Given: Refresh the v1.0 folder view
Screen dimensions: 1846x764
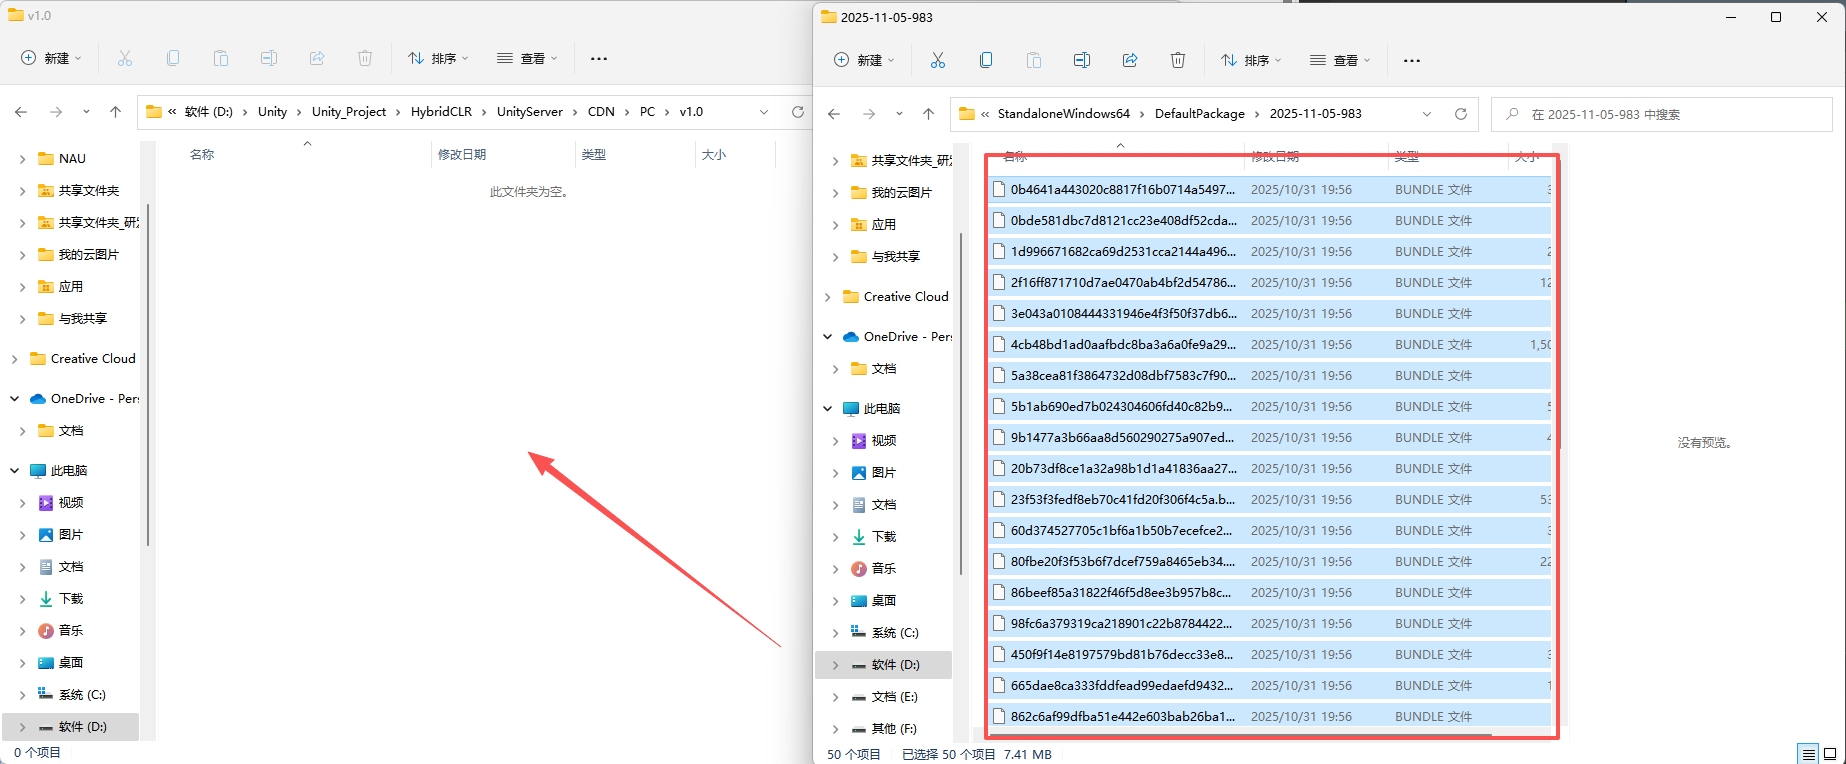Looking at the screenshot, I should pos(798,112).
